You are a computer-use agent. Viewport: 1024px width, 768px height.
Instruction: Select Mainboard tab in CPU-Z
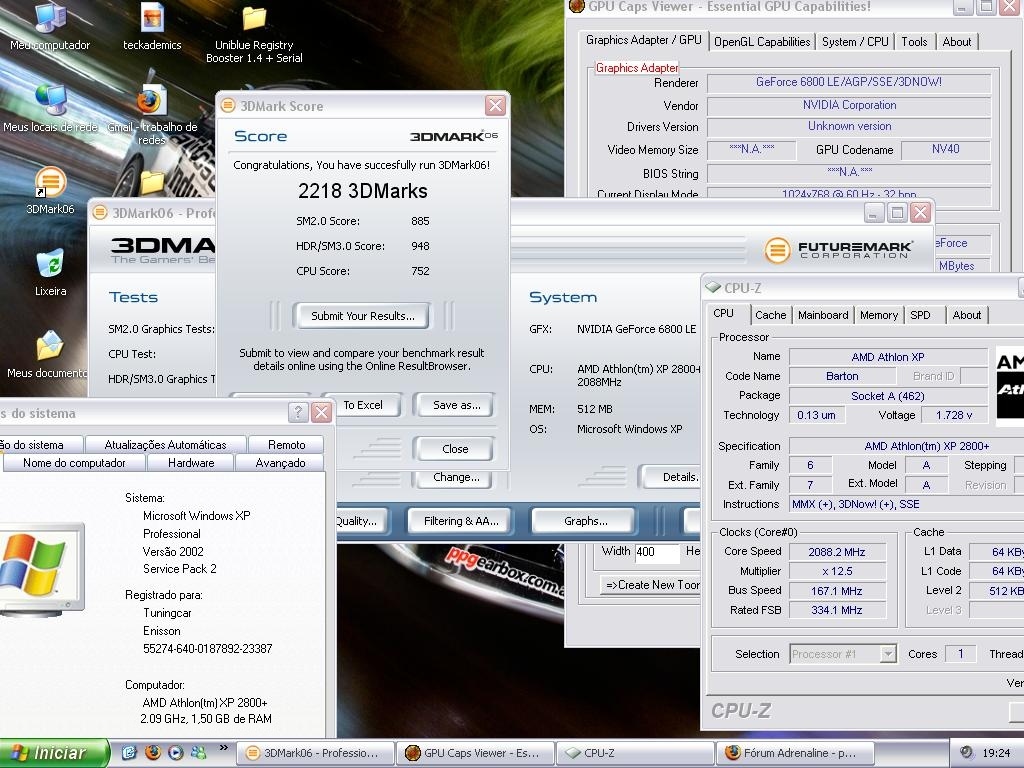(823, 315)
